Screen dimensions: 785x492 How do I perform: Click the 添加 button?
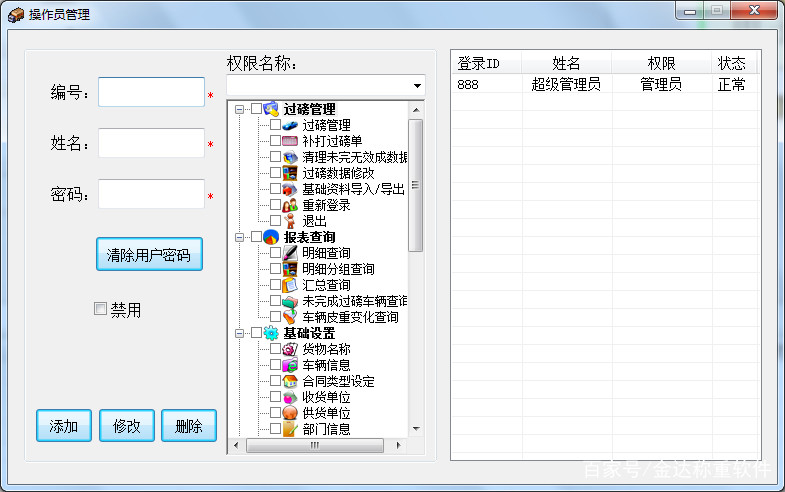click(x=64, y=426)
